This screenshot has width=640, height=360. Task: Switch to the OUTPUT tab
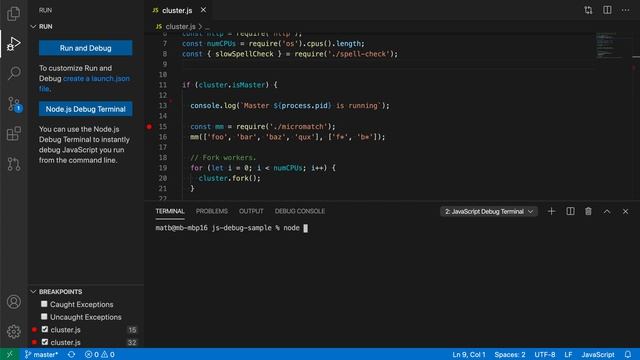click(x=251, y=211)
